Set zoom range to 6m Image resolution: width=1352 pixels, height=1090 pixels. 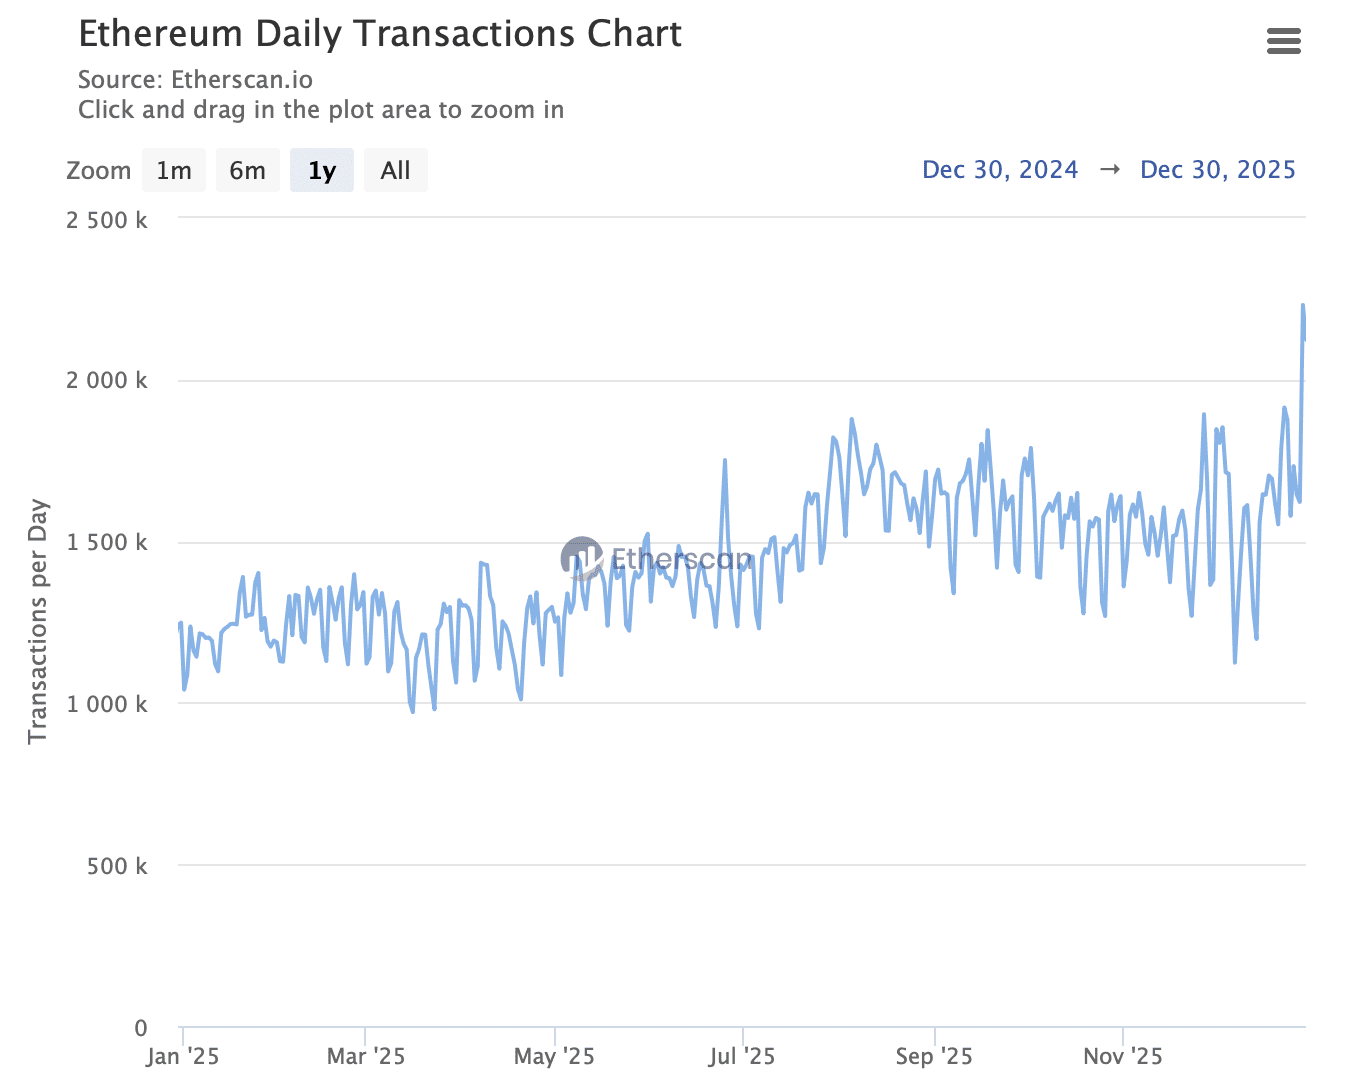point(247,170)
